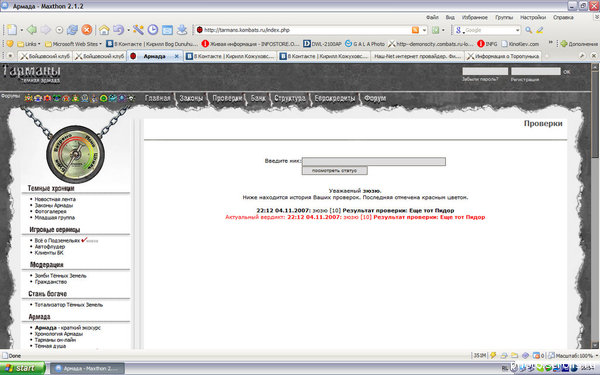600x375 pixels.
Task: Open the Еврокредиты site menu item
Action: (x=334, y=98)
